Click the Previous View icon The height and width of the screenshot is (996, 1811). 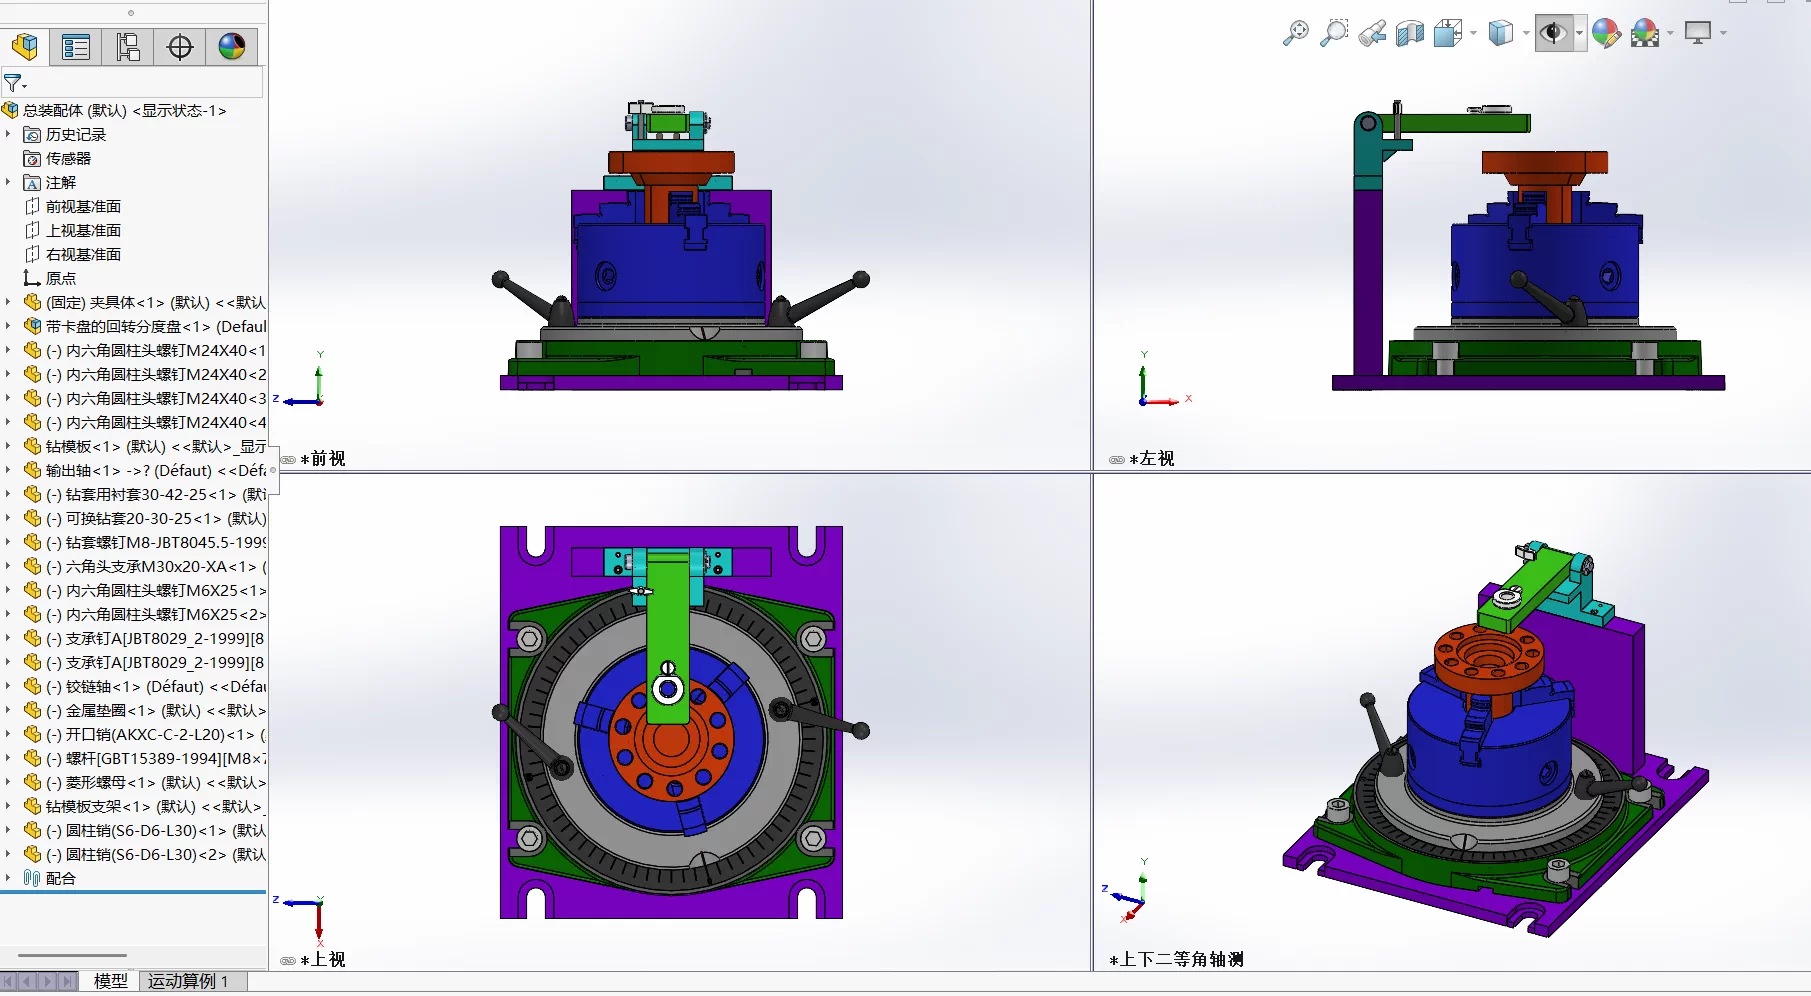pyautogui.click(x=1372, y=33)
